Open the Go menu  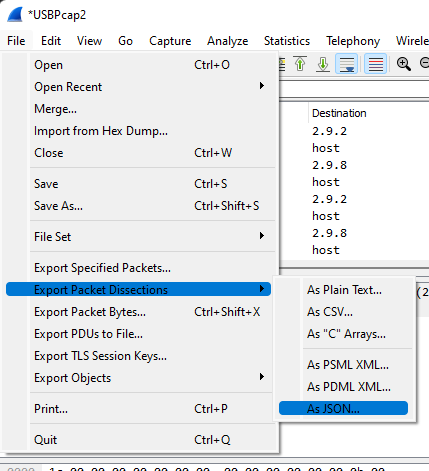point(125,41)
